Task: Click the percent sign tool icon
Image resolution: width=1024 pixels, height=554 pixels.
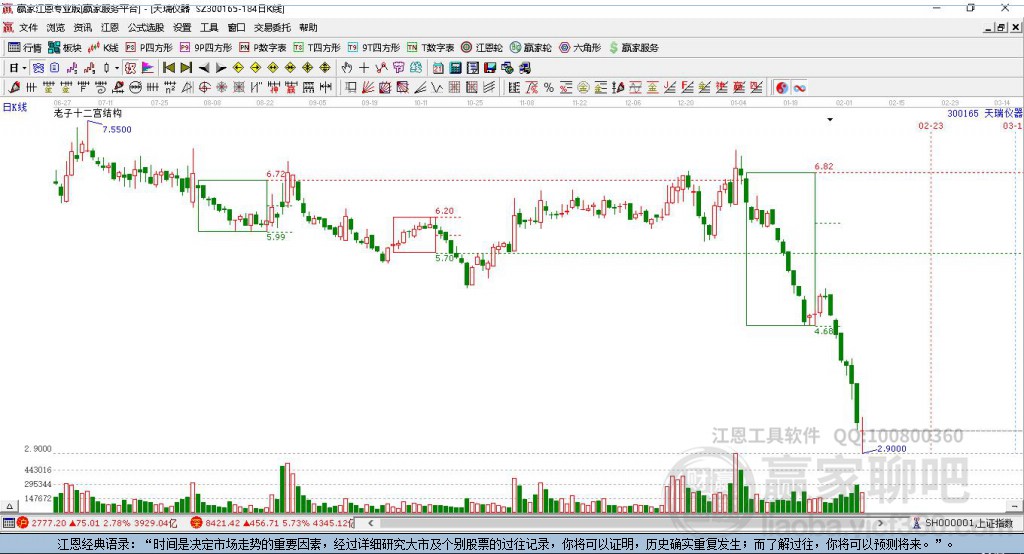Action: click(x=549, y=88)
